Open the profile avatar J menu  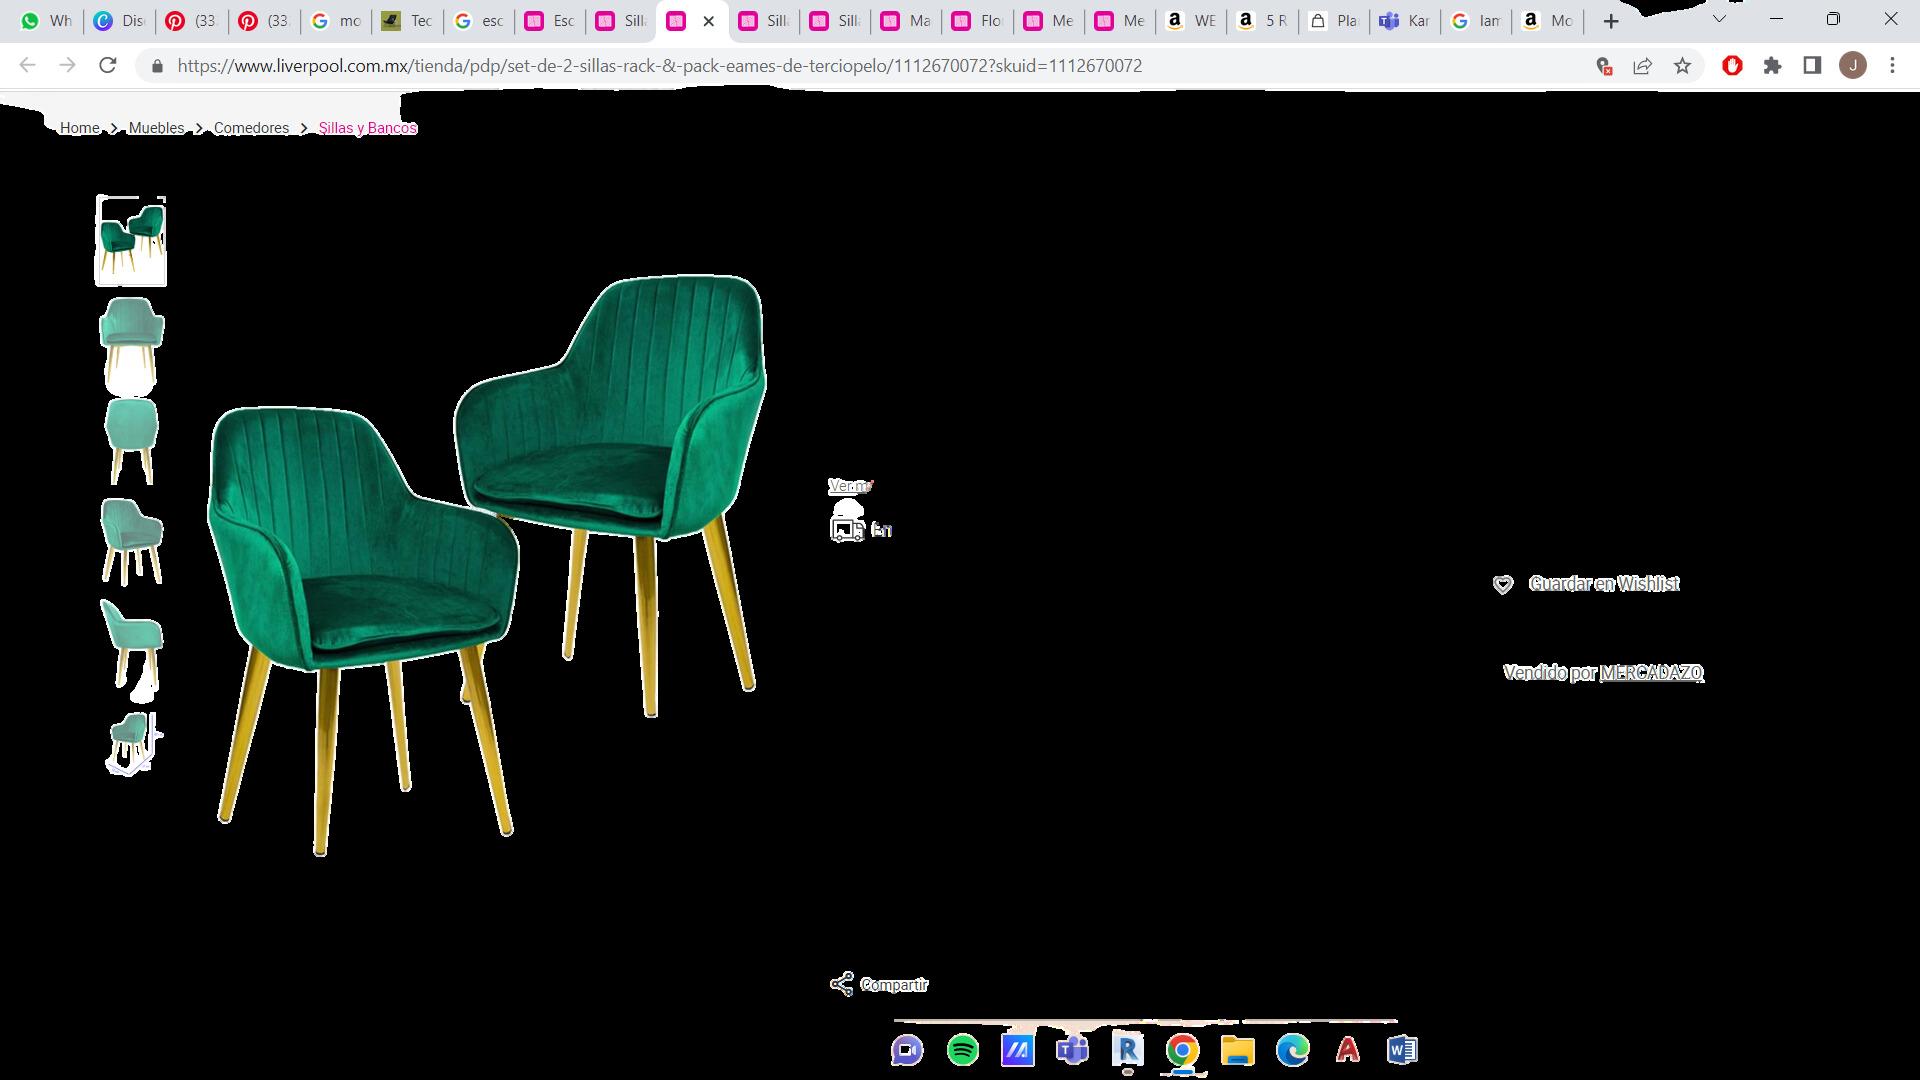point(1853,66)
